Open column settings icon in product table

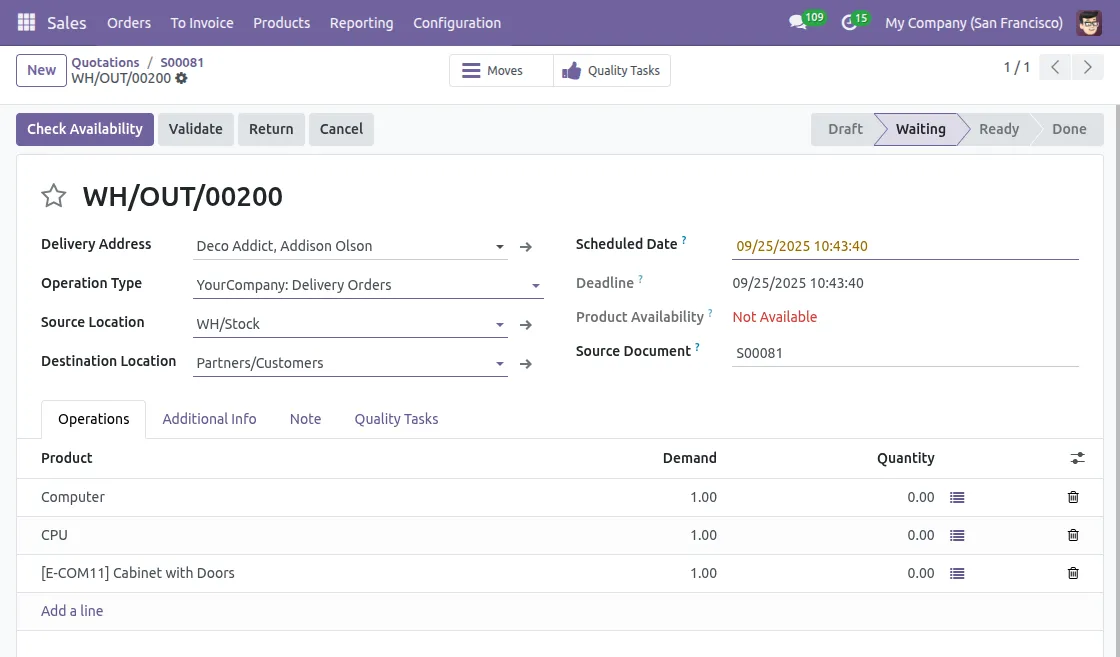tap(1077, 458)
